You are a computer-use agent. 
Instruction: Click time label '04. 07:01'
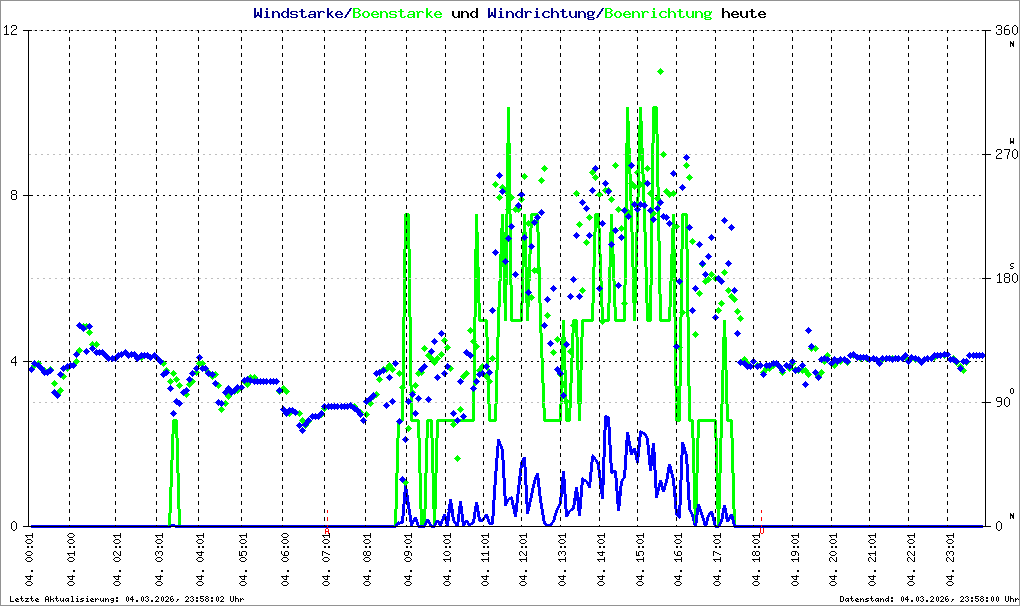coord(327,560)
